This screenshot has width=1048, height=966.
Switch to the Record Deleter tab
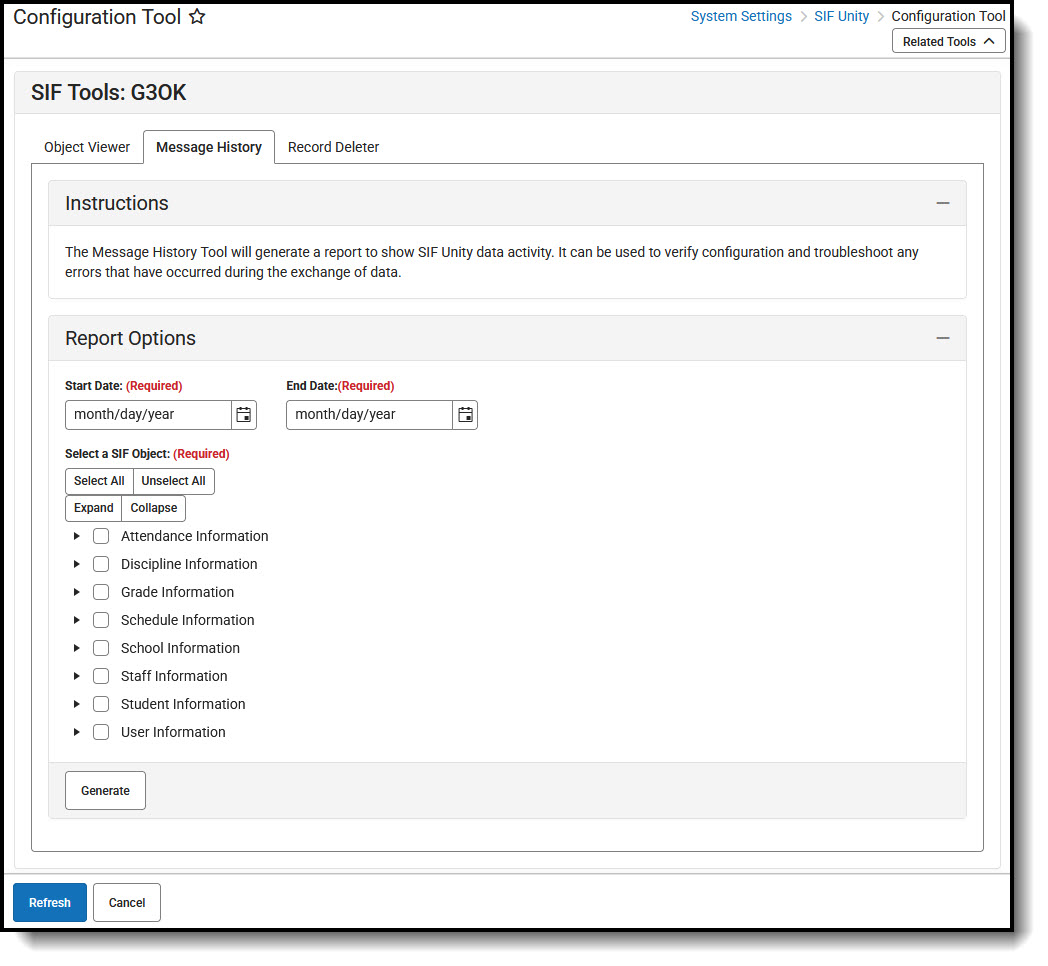coord(333,147)
